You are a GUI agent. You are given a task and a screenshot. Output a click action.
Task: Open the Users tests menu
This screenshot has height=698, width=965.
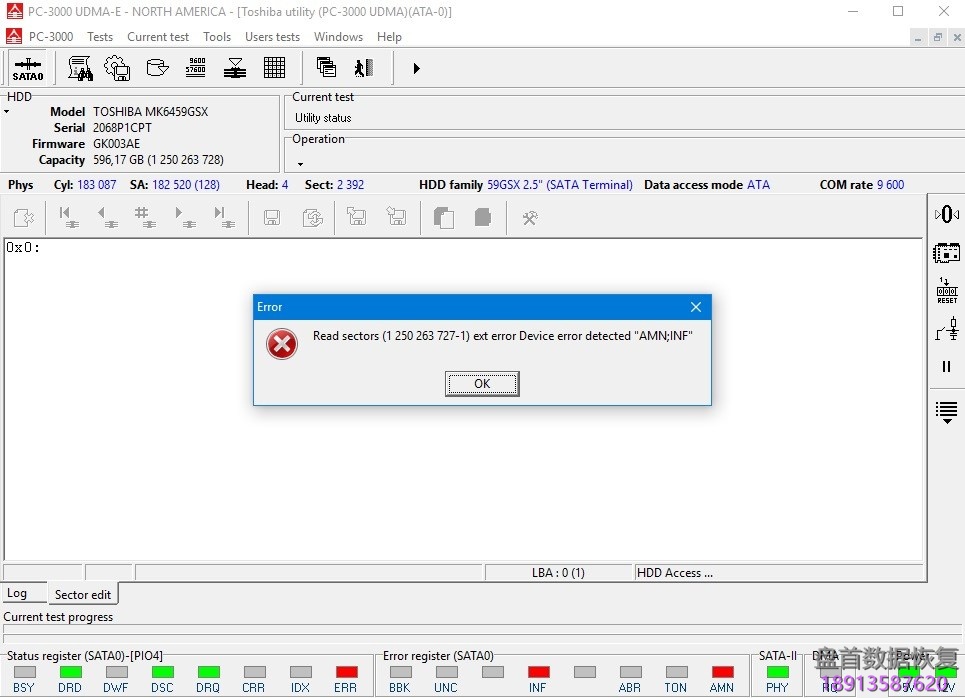pos(272,37)
